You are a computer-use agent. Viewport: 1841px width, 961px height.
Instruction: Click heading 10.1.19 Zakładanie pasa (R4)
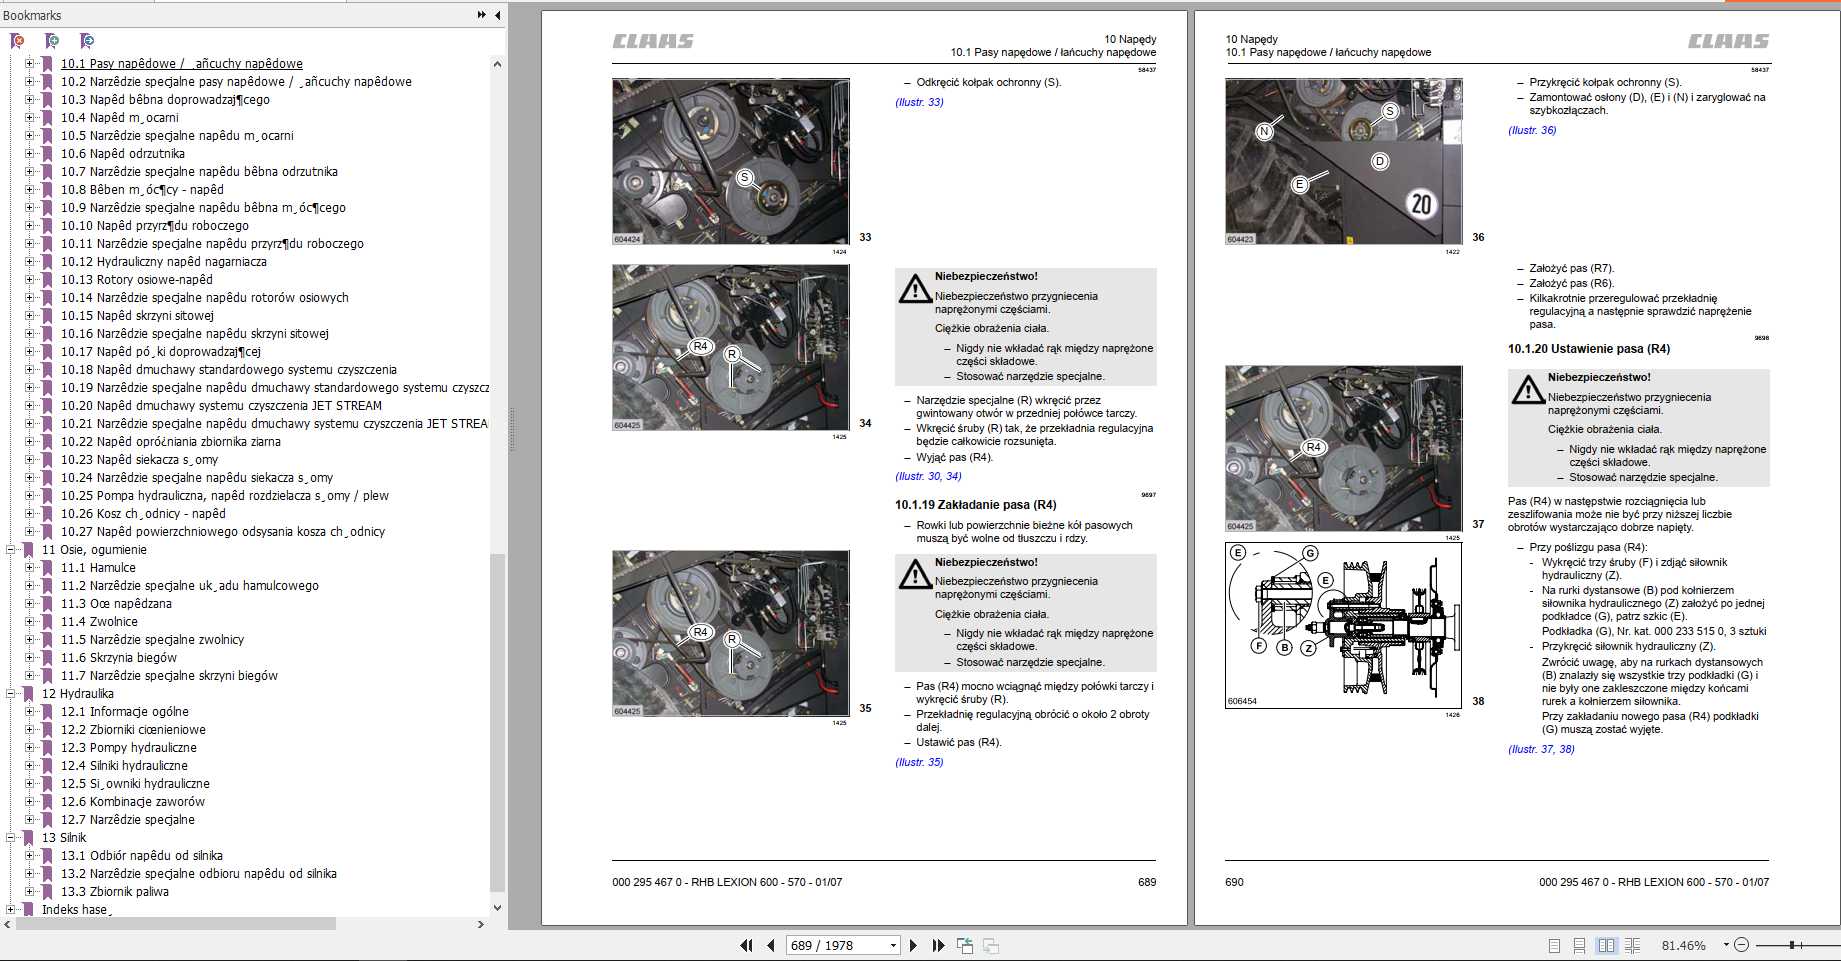click(976, 505)
